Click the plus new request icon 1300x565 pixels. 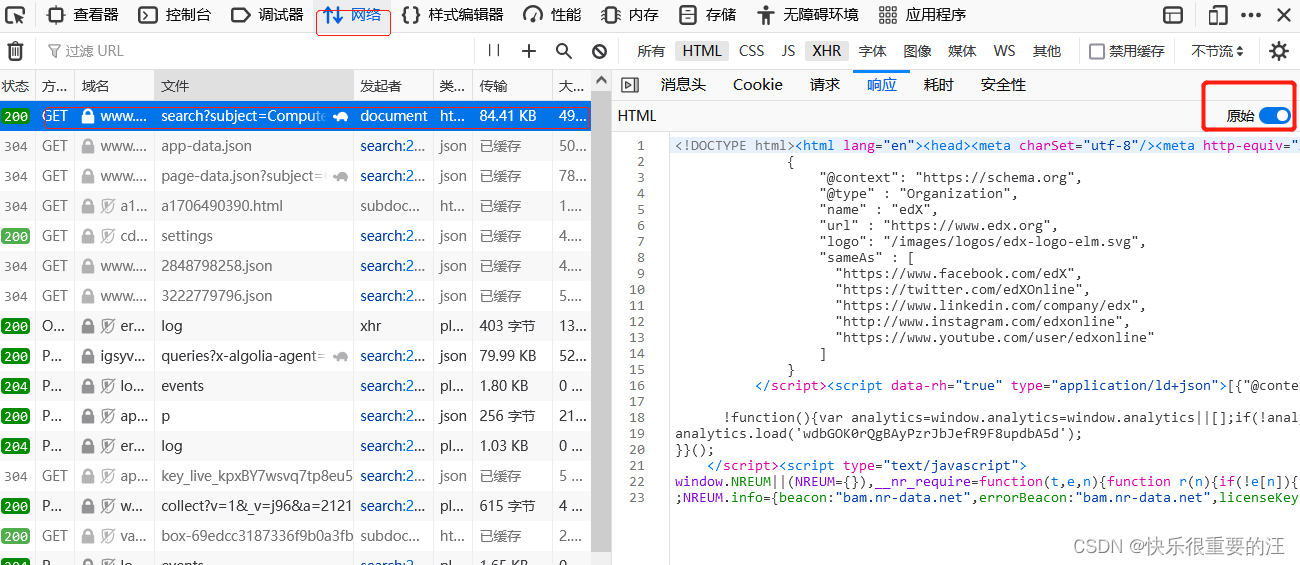529,51
